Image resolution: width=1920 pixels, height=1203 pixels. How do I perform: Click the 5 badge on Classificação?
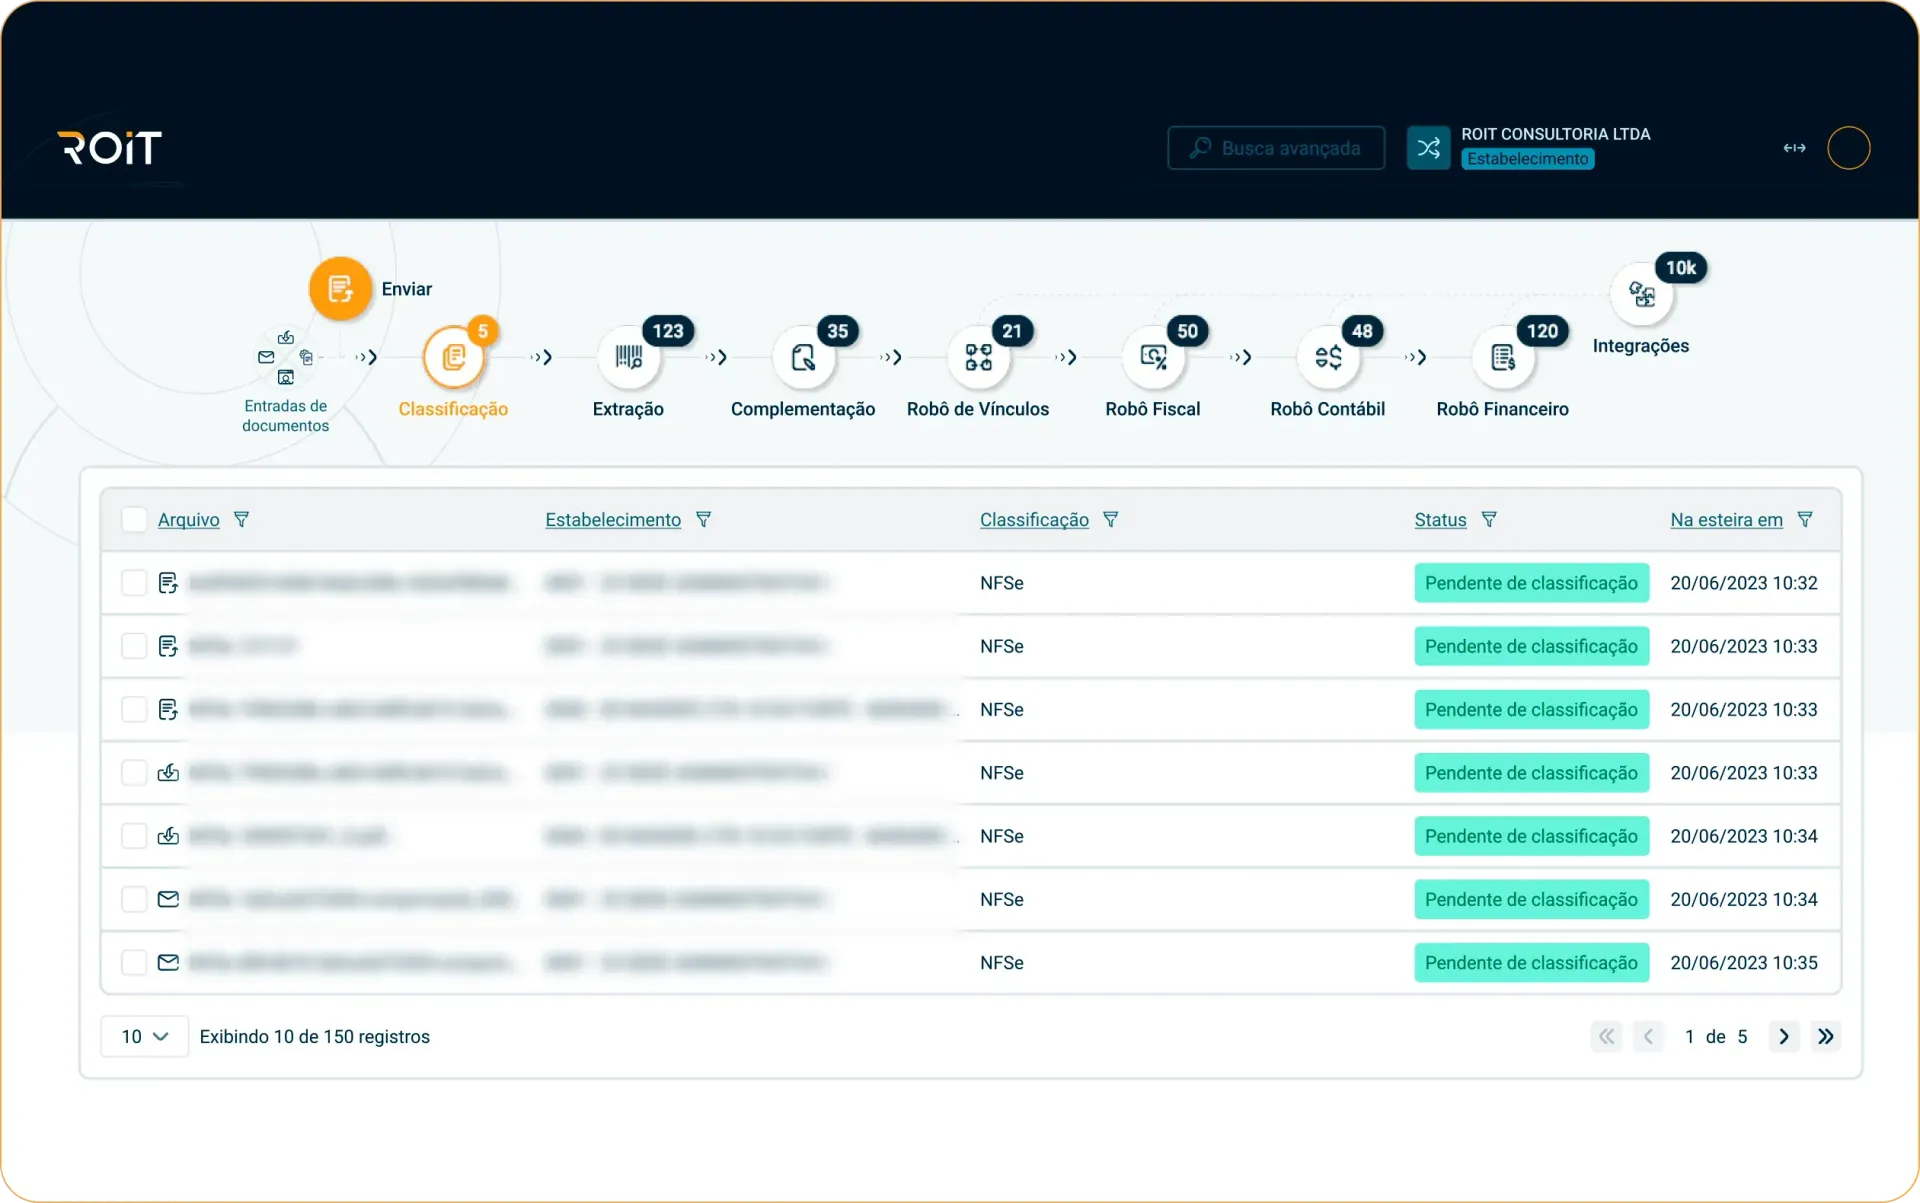click(x=483, y=331)
